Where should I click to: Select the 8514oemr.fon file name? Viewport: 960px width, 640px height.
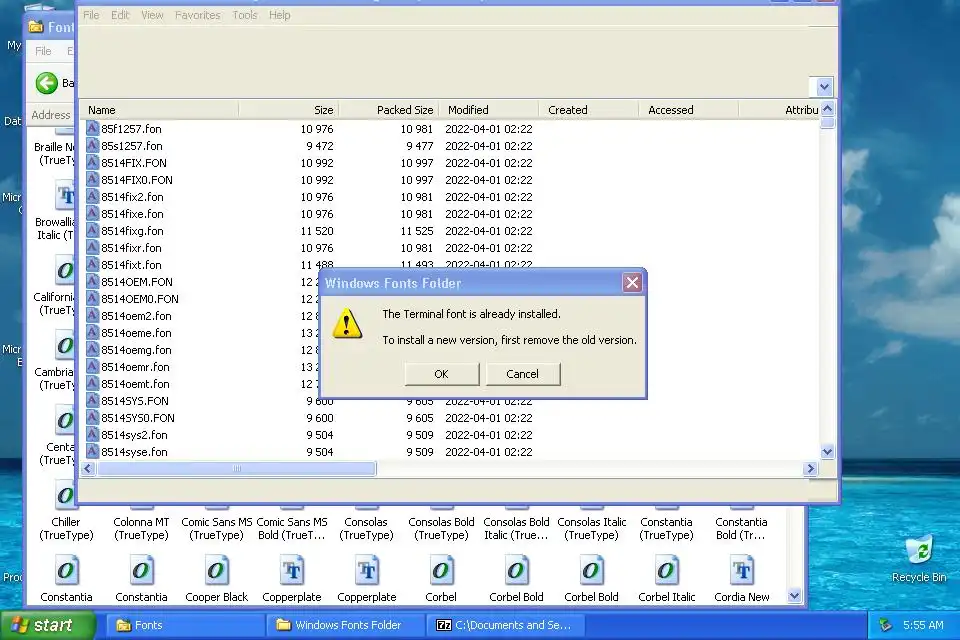tap(135, 367)
